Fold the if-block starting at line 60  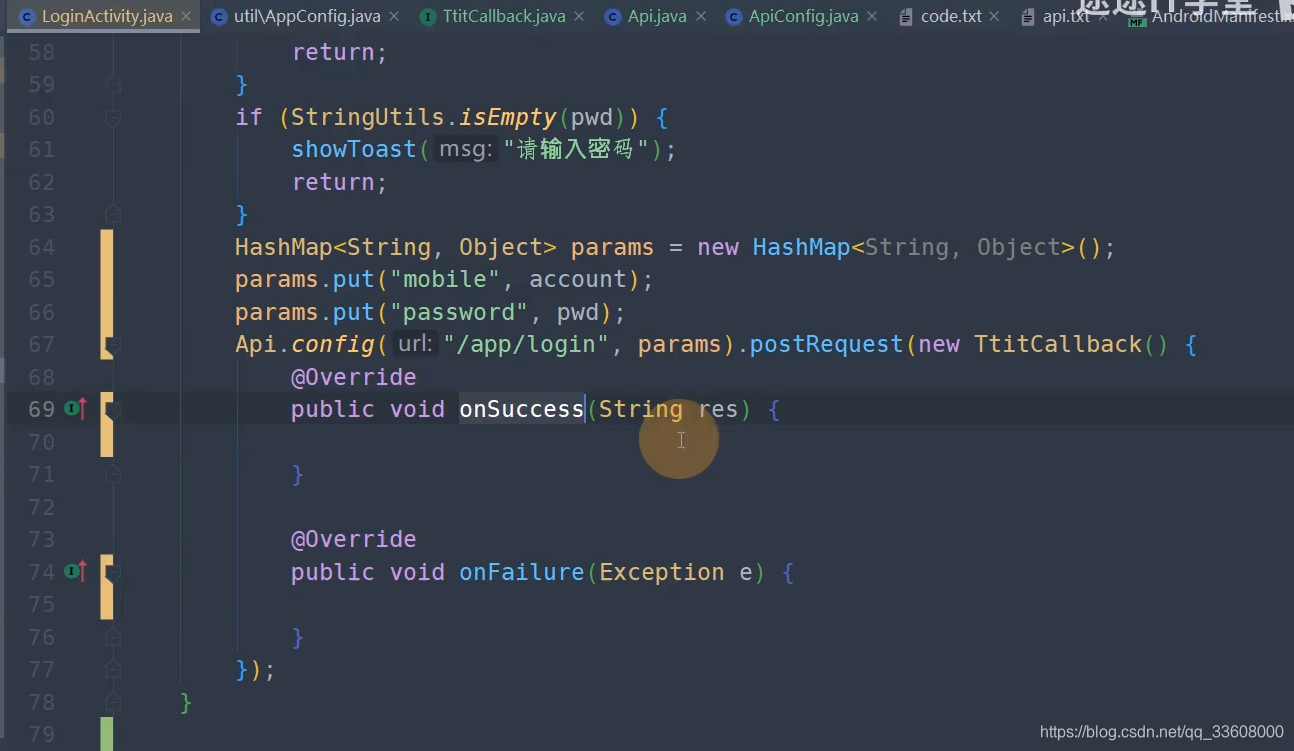point(113,118)
